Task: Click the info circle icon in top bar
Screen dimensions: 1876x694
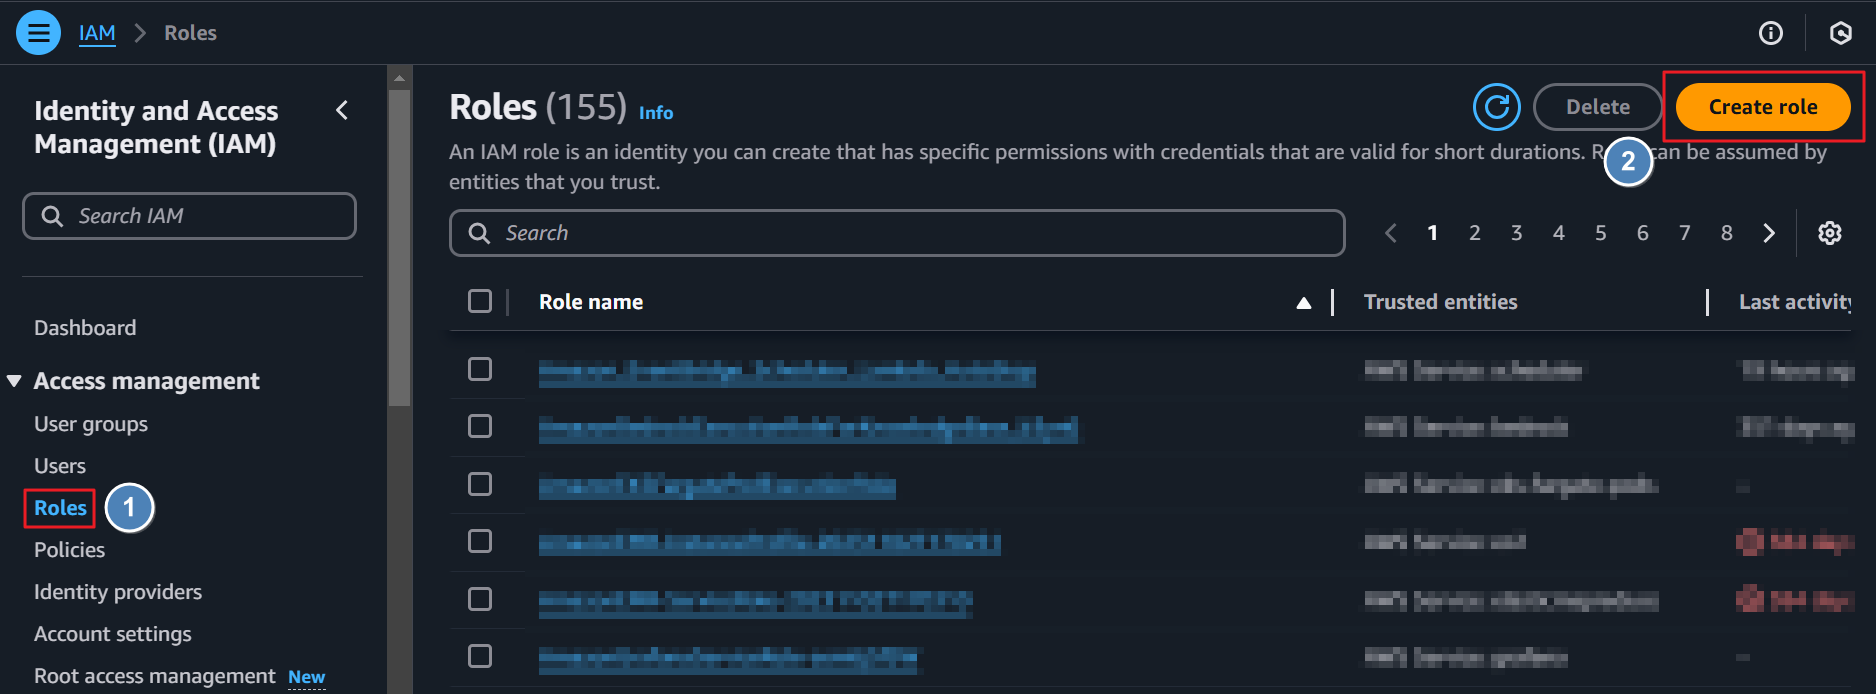Action: pos(1770,33)
